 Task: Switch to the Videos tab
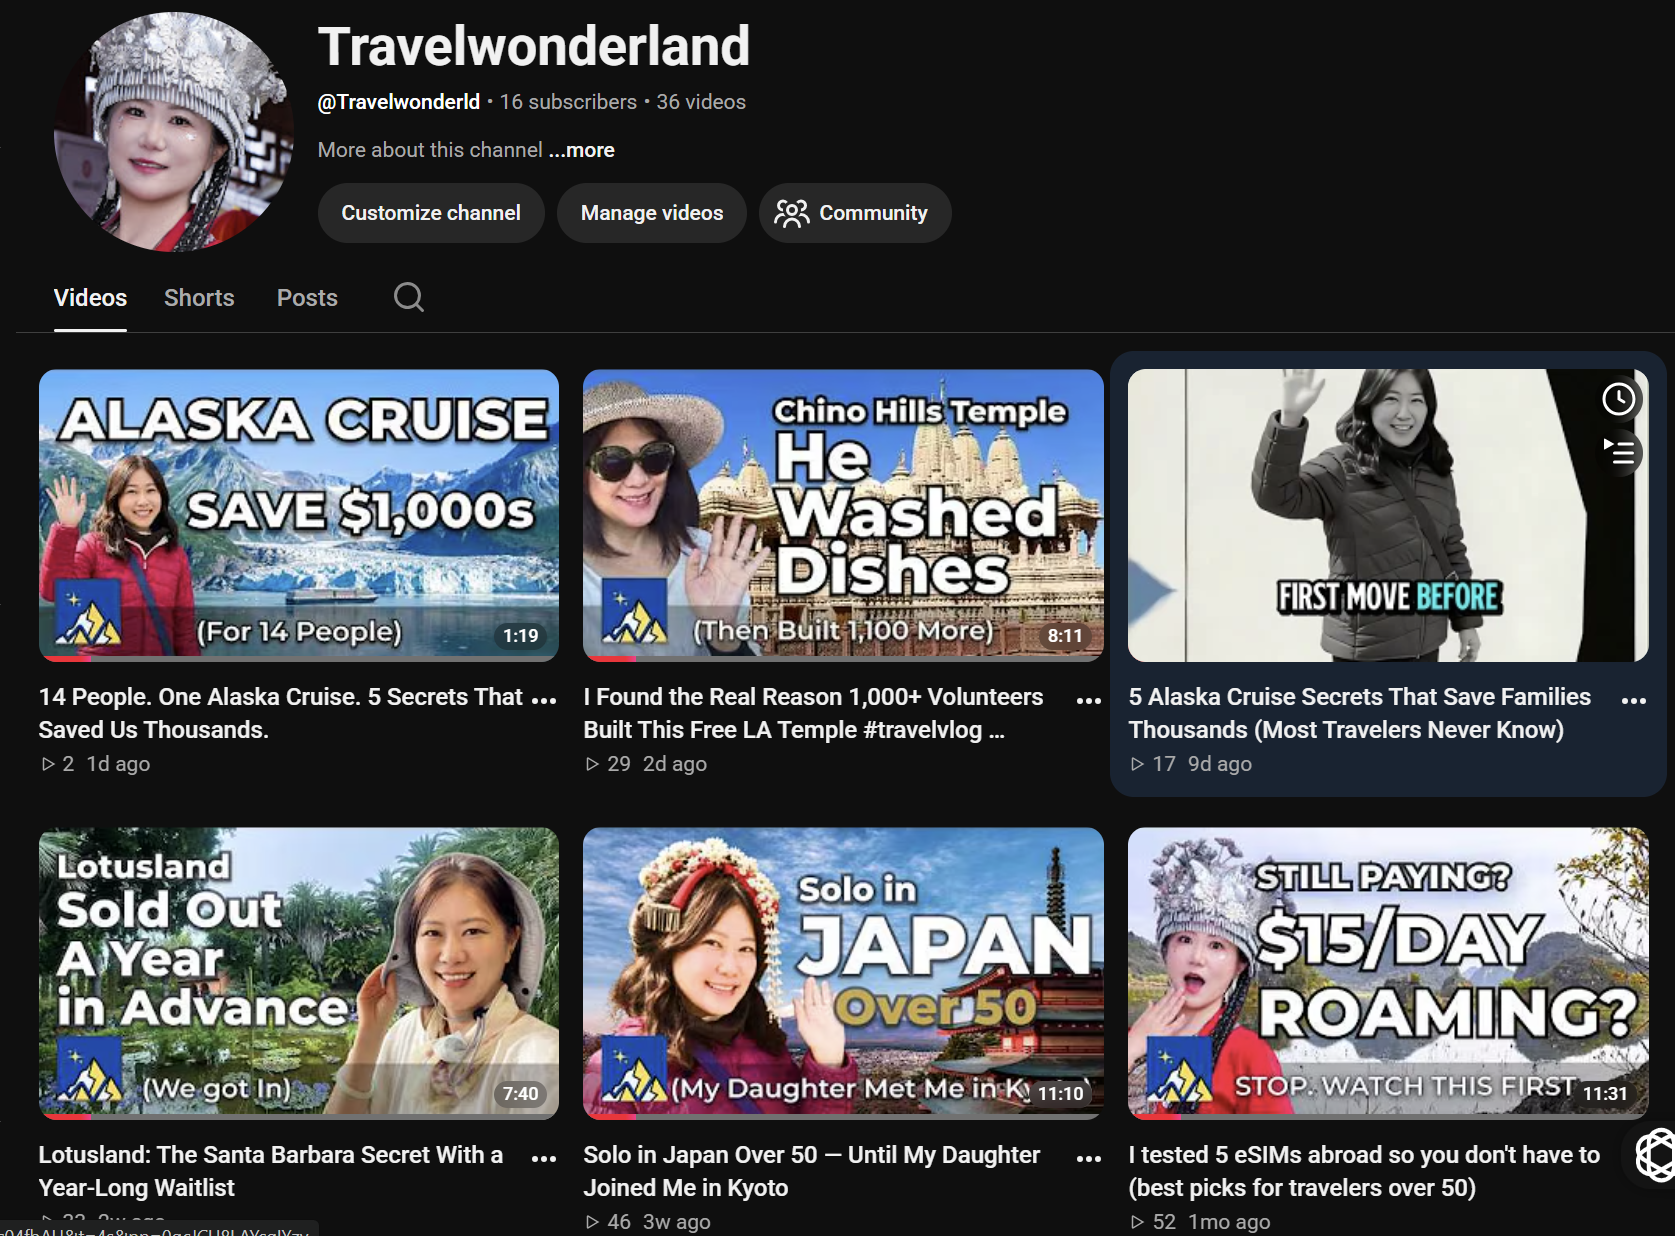coord(90,298)
